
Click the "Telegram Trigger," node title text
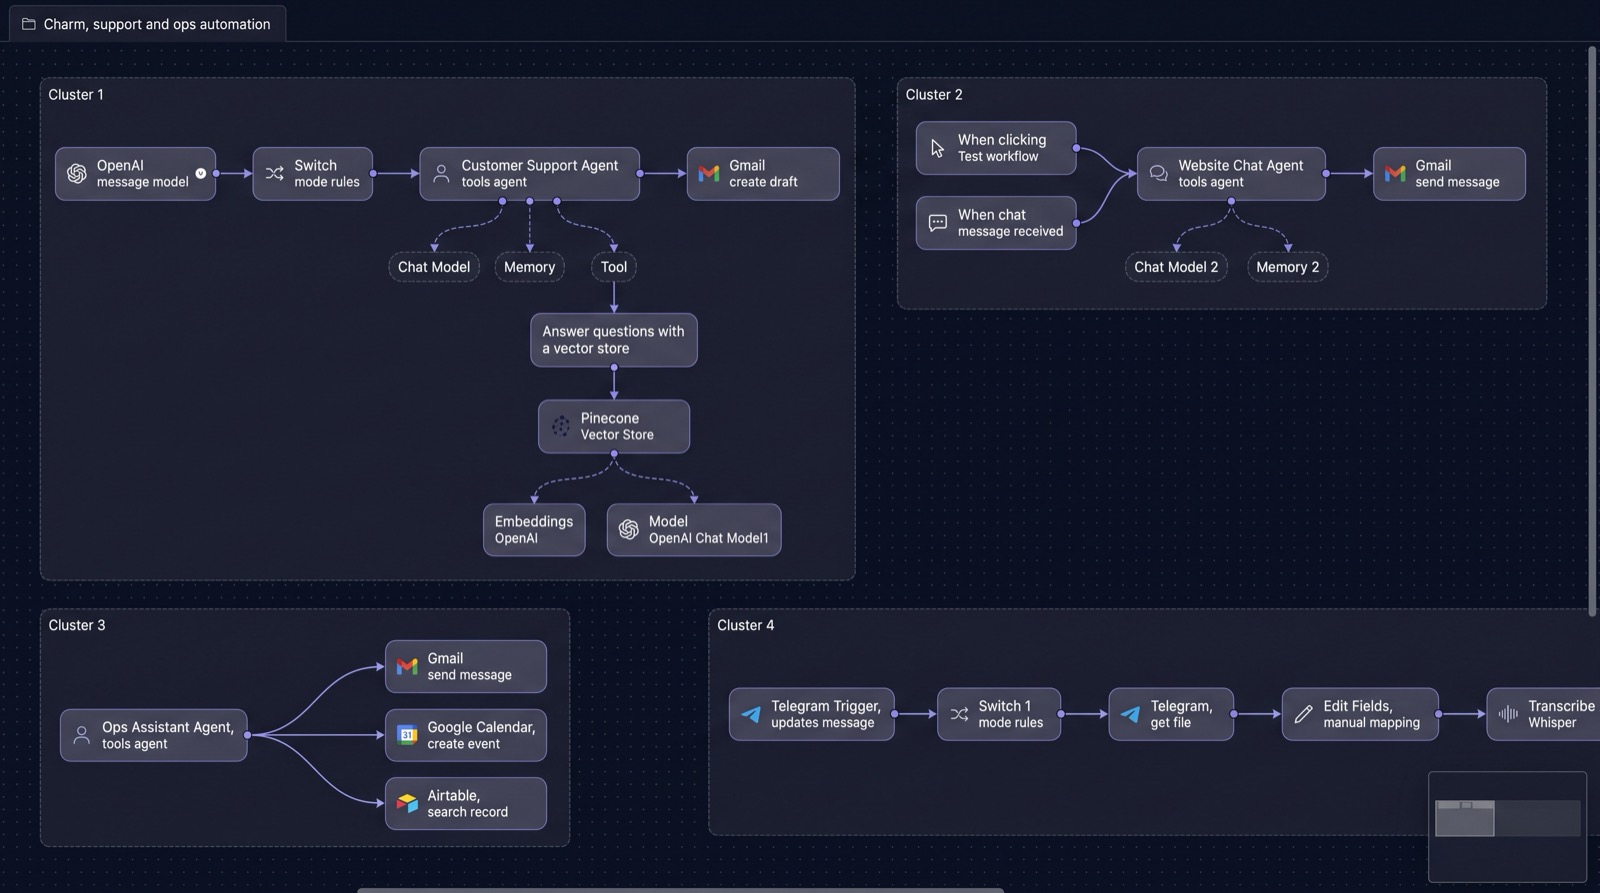pos(826,706)
